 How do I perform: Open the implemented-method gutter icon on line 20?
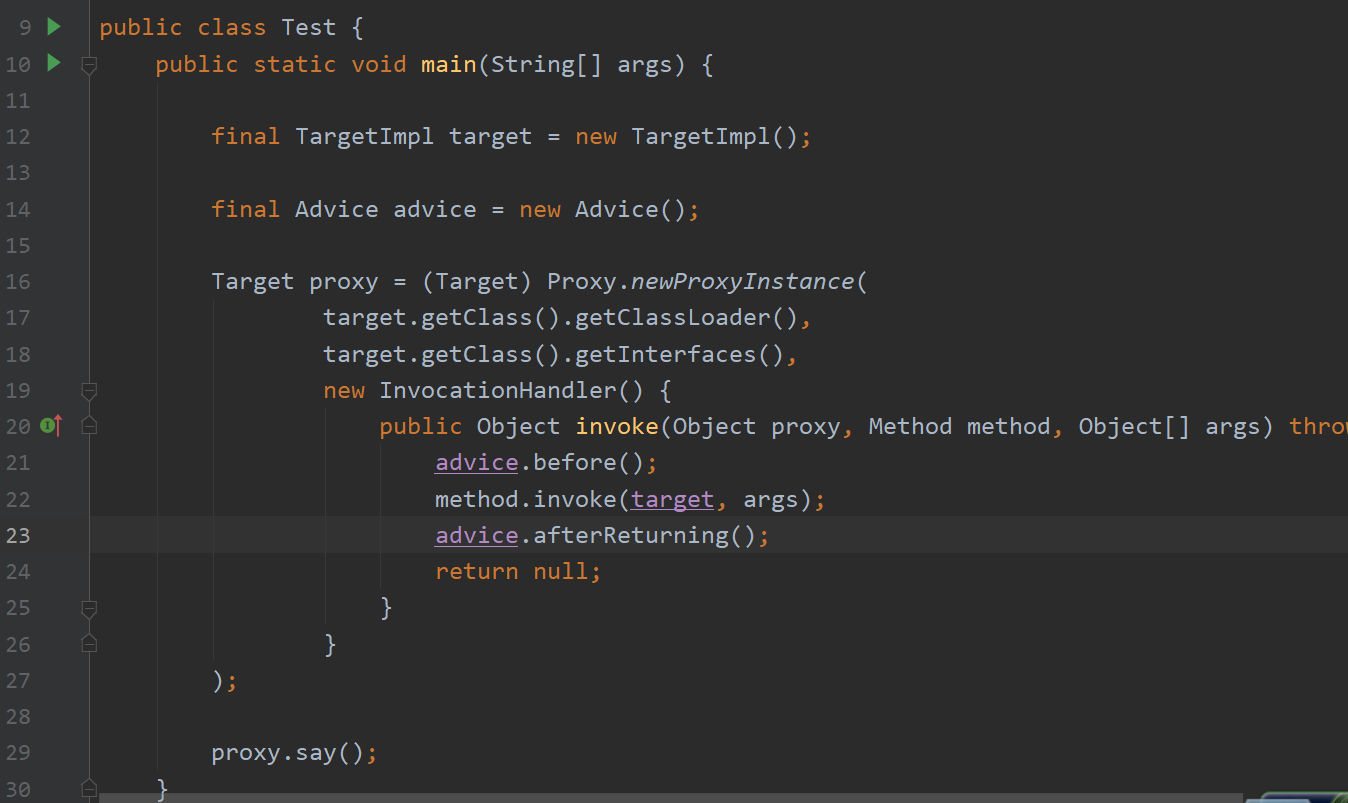[x=51, y=426]
